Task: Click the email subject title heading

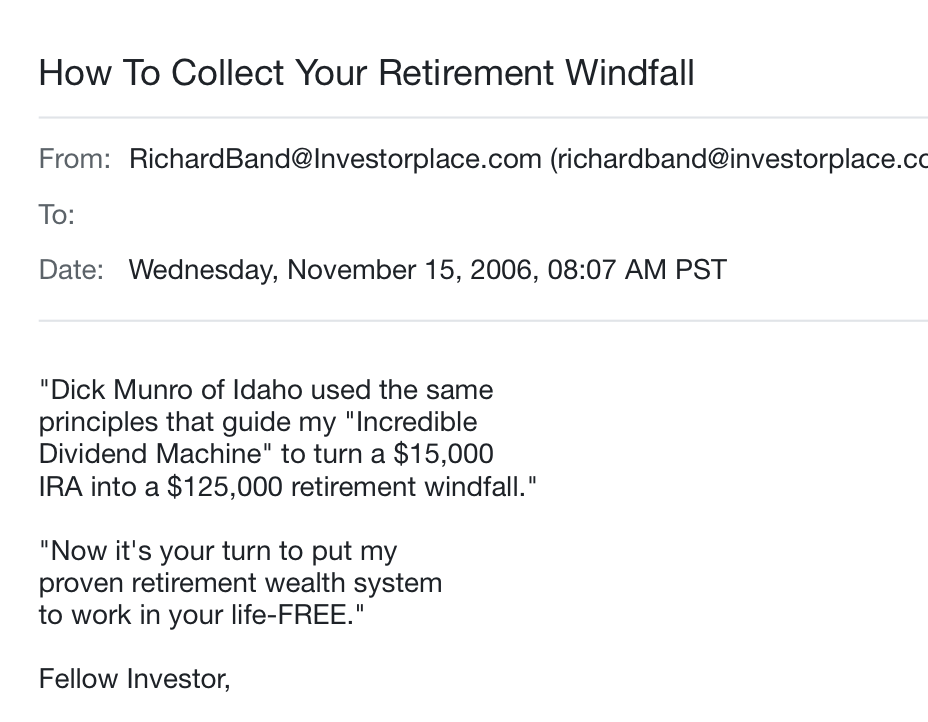Action: [366, 73]
